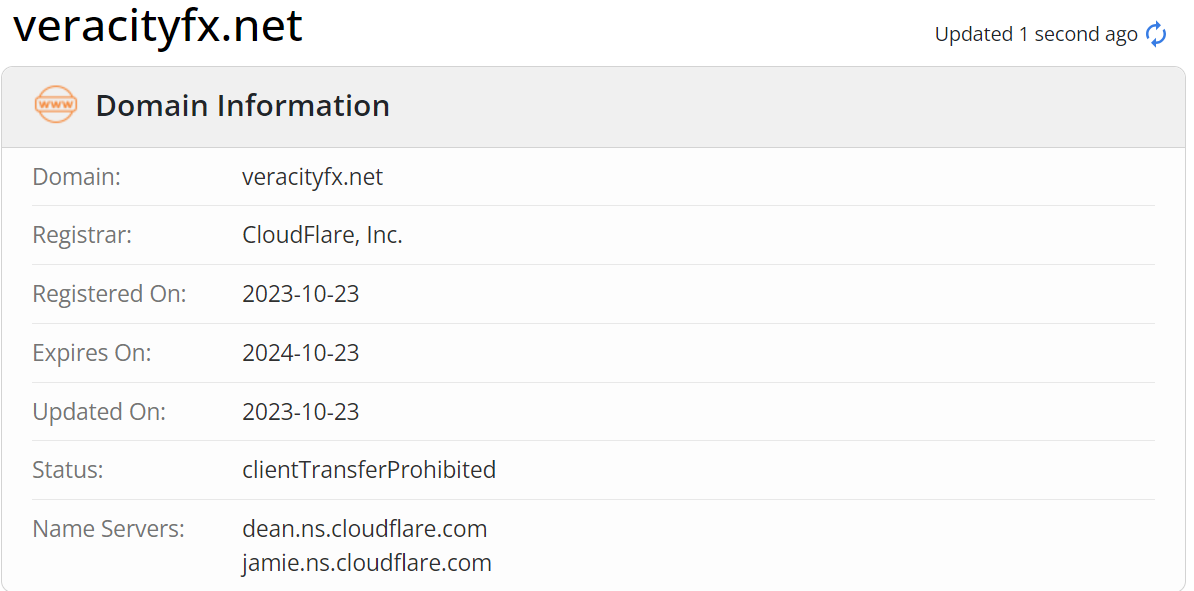Click the orange www globe icon
Image resolution: width=1194 pixels, height=591 pixels.
[x=56, y=104]
